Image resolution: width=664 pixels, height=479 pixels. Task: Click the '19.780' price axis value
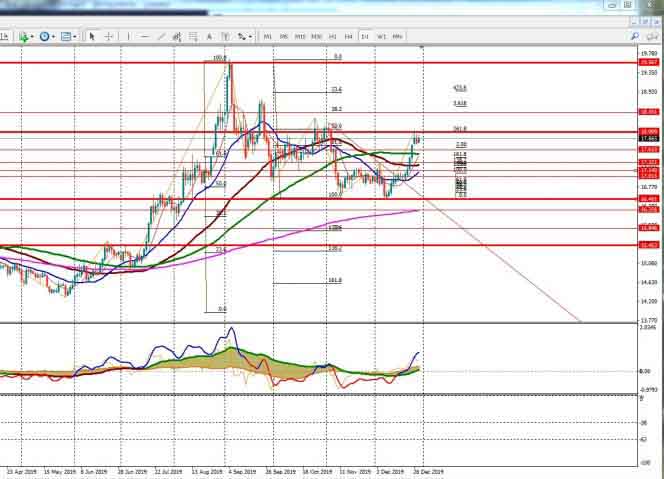coord(649,53)
